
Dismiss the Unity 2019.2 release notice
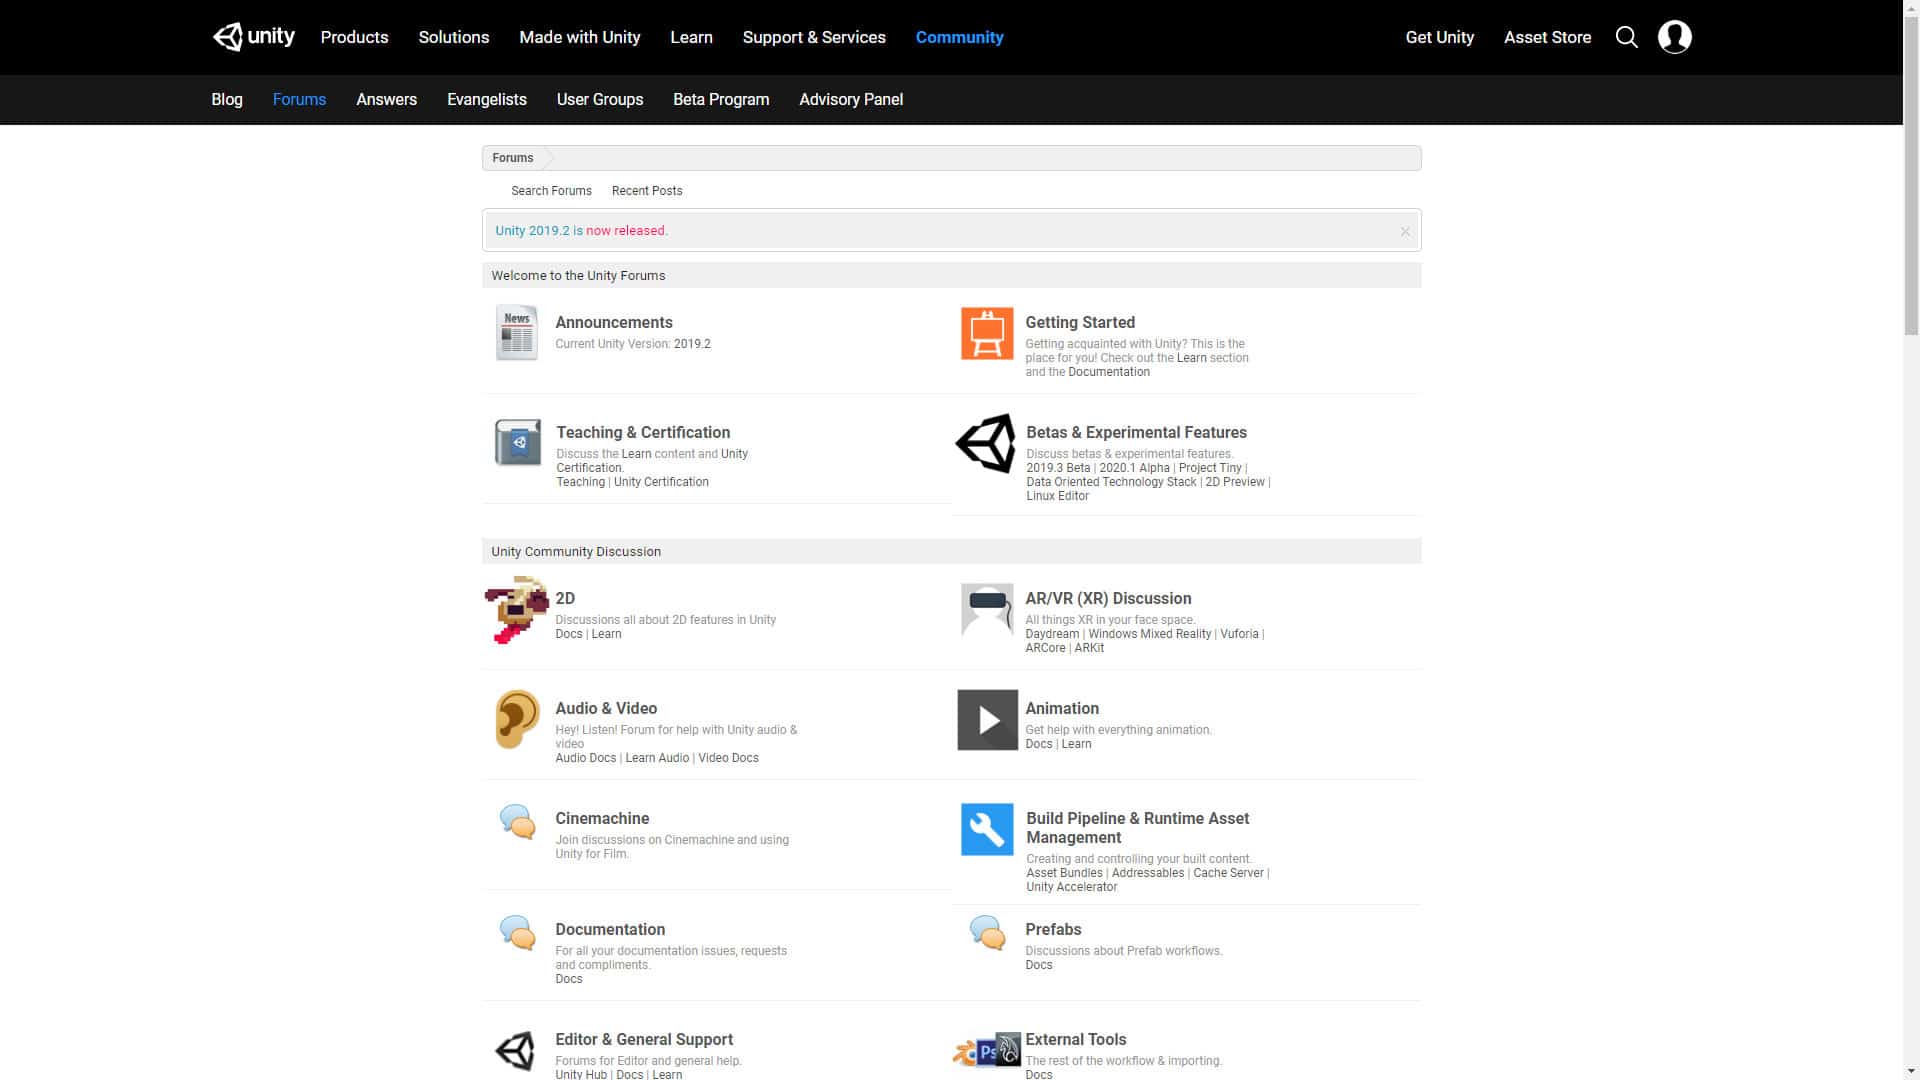pyautogui.click(x=1404, y=230)
